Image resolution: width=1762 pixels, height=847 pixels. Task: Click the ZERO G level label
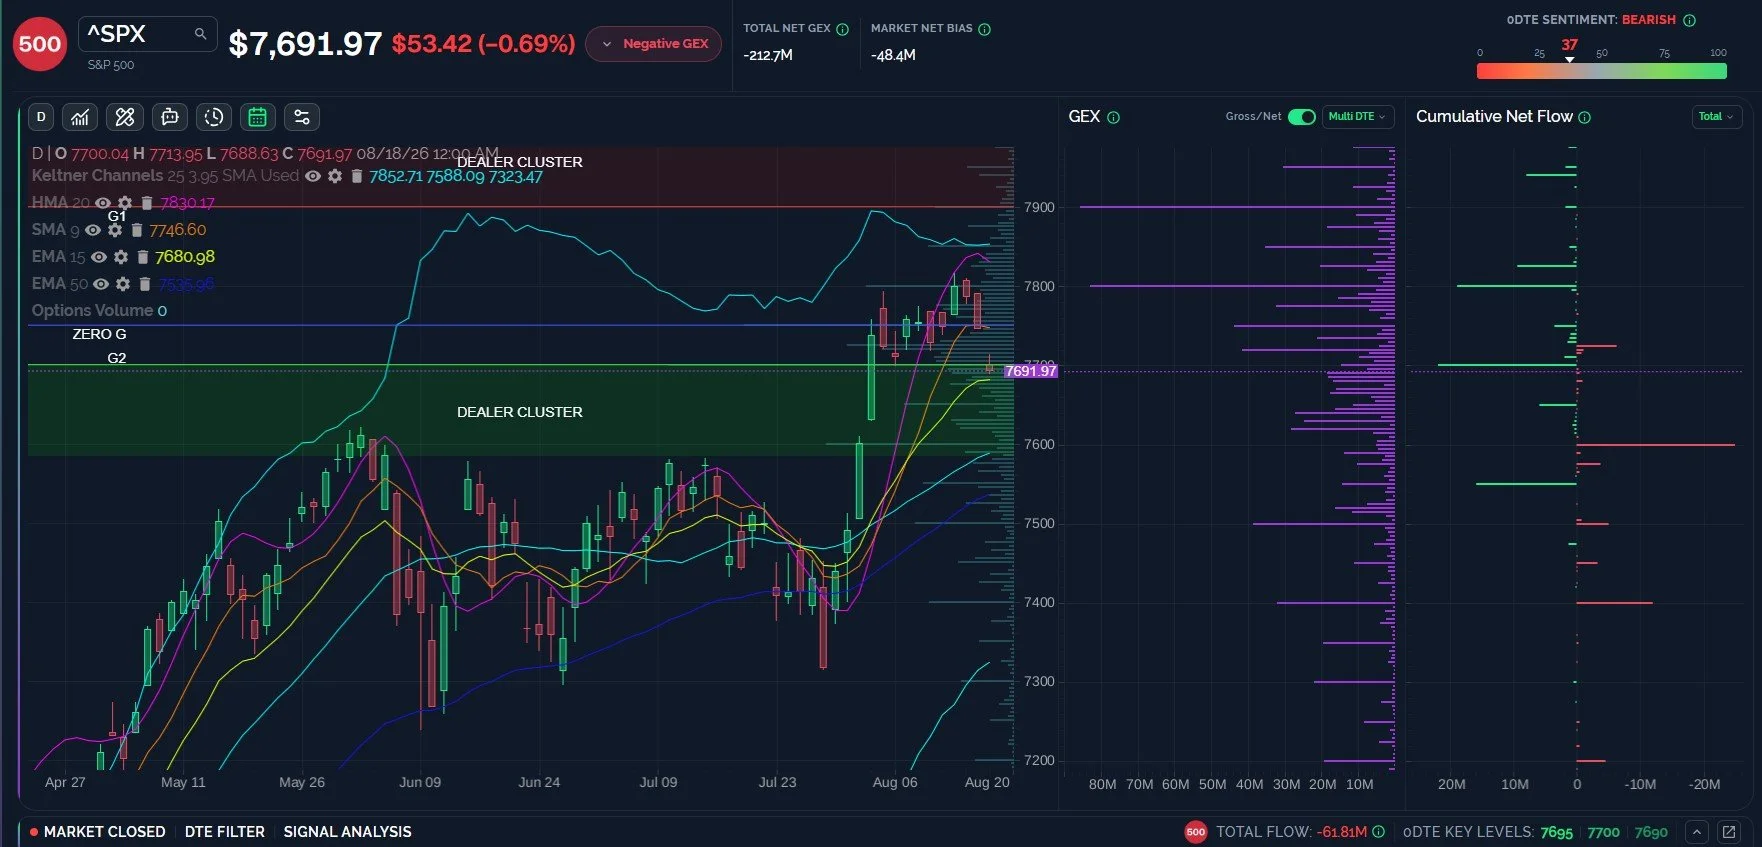click(99, 334)
